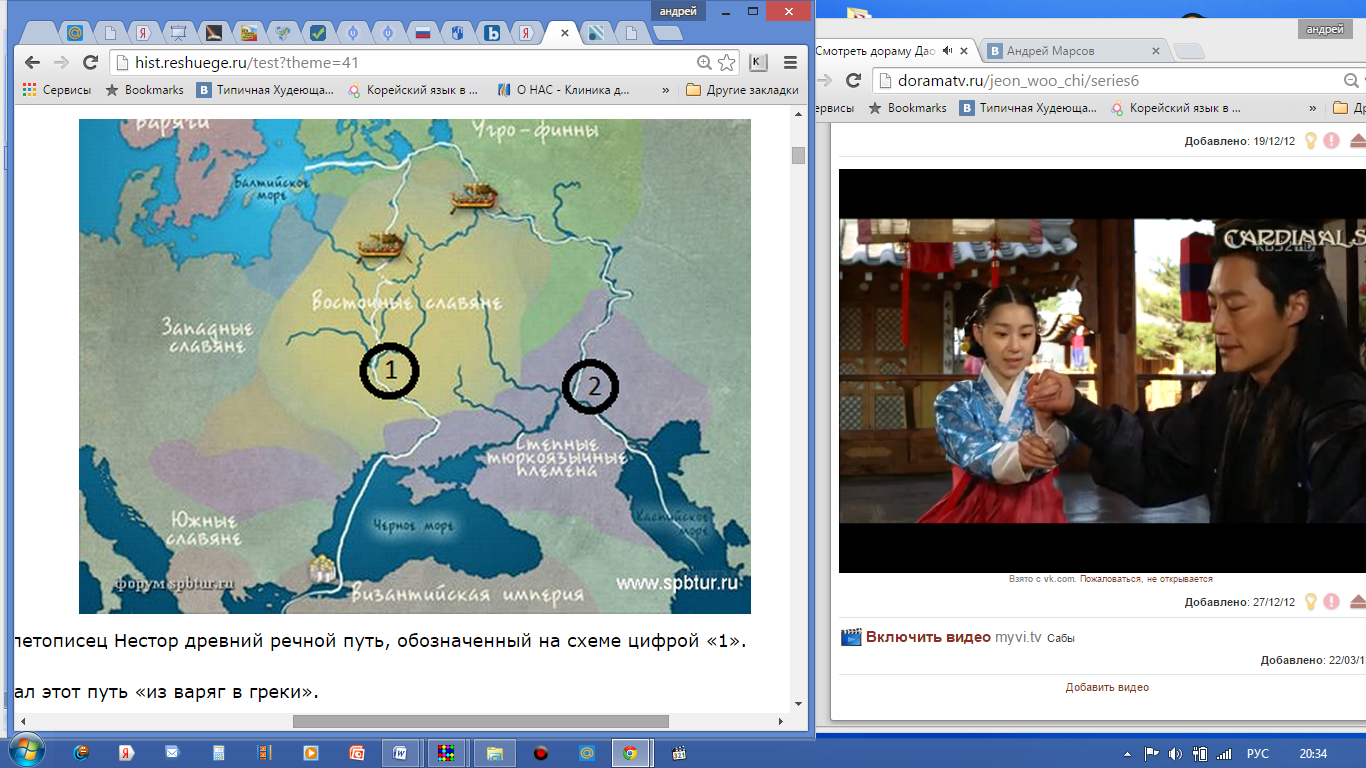Open Bookmarks folder in reshuege window
The width and height of the screenshot is (1366, 768).
click(x=145, y=90)
